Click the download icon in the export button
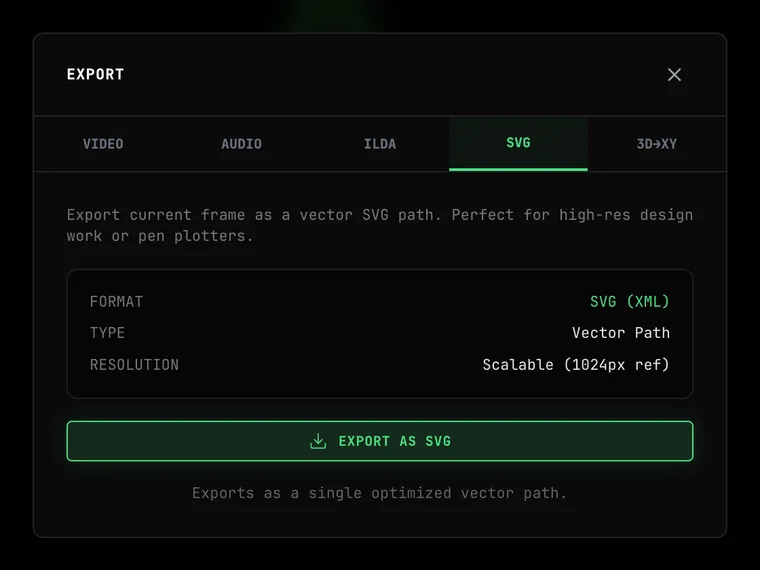The height and width of the screenshot is (570, 760). [x=318, y=441]
